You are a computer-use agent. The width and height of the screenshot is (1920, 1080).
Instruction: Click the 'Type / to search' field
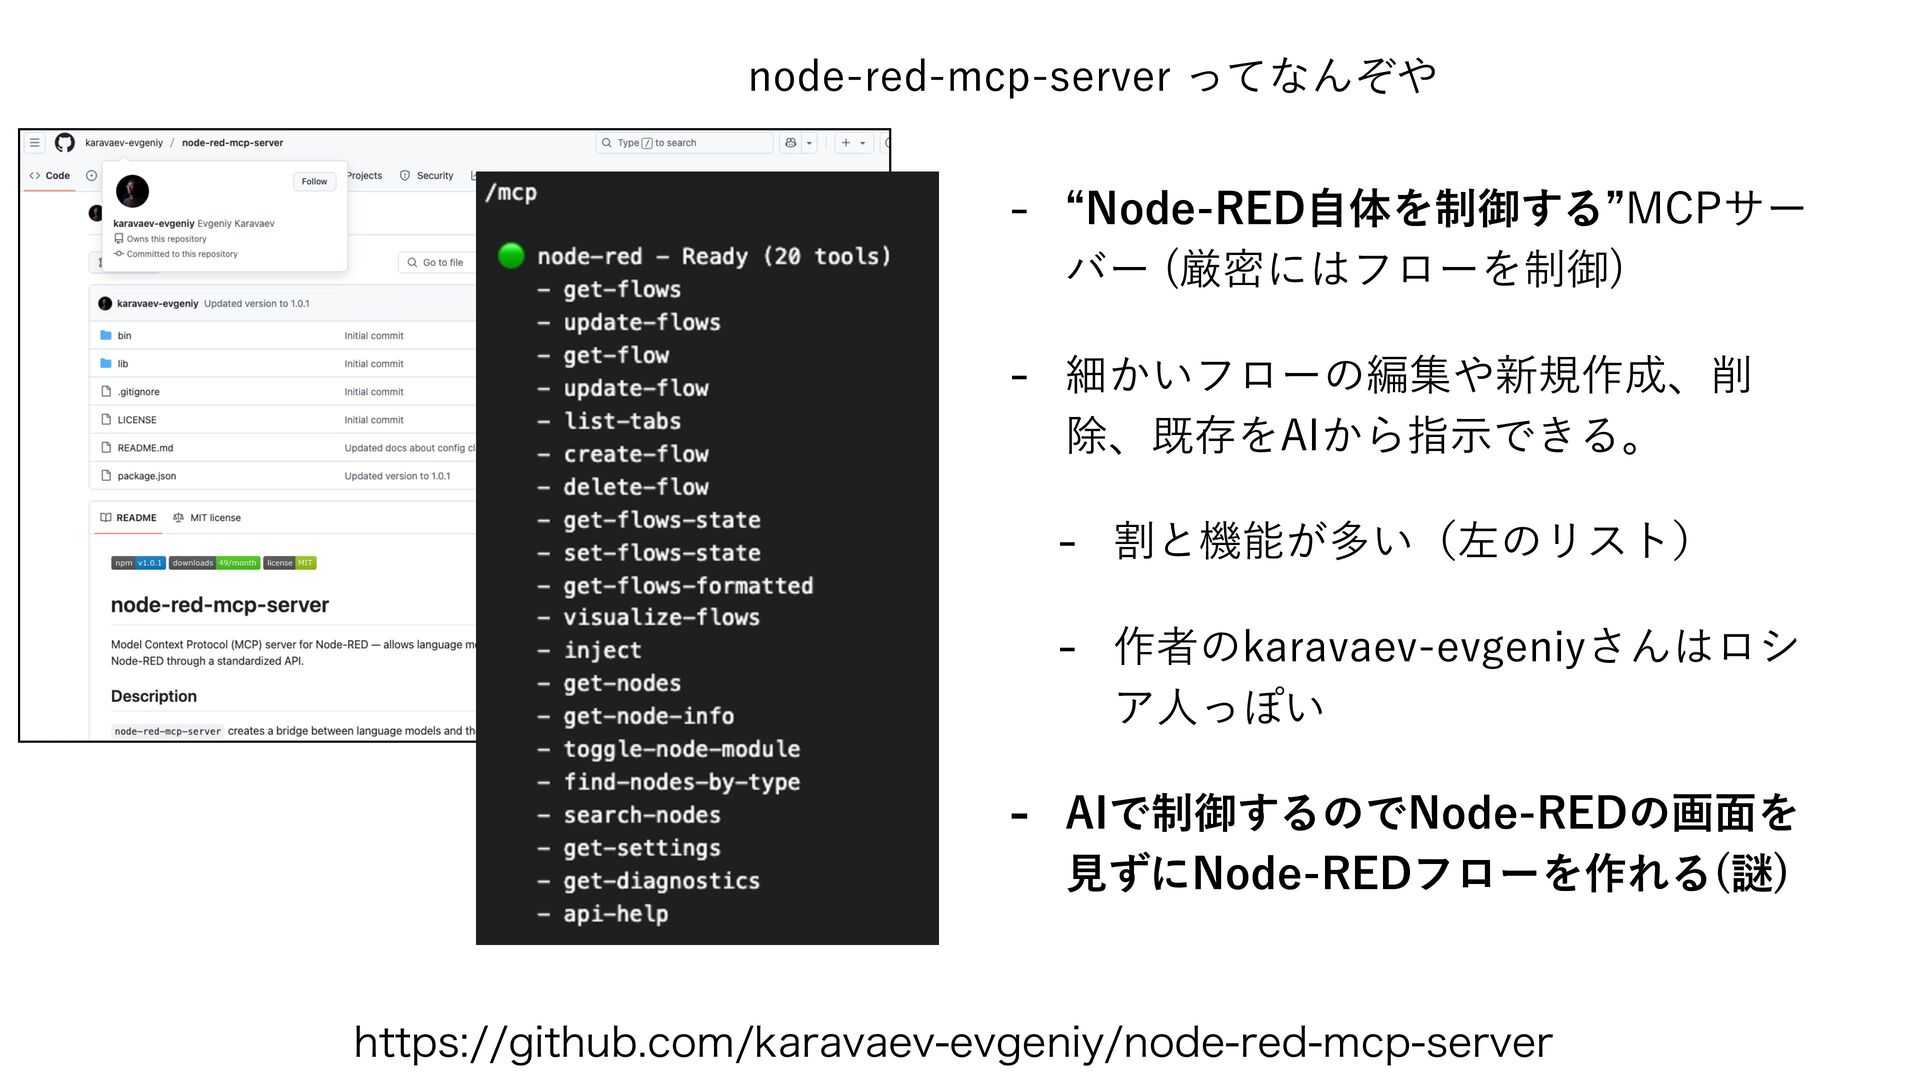[x=685, y=143]
